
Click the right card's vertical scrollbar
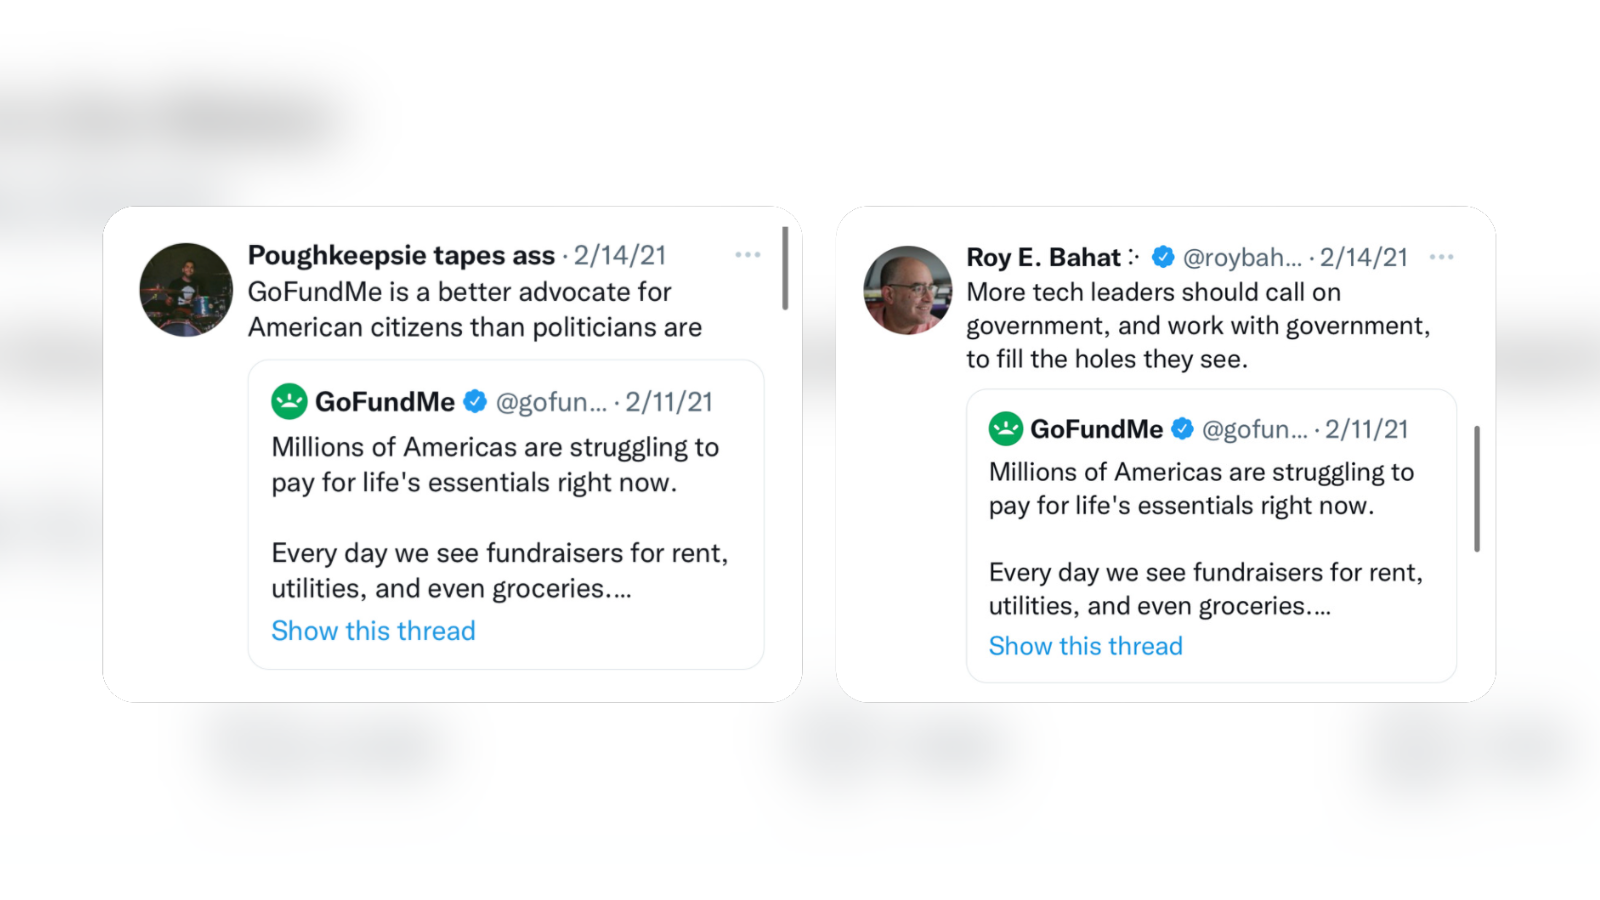click(x=1477, y=489)
